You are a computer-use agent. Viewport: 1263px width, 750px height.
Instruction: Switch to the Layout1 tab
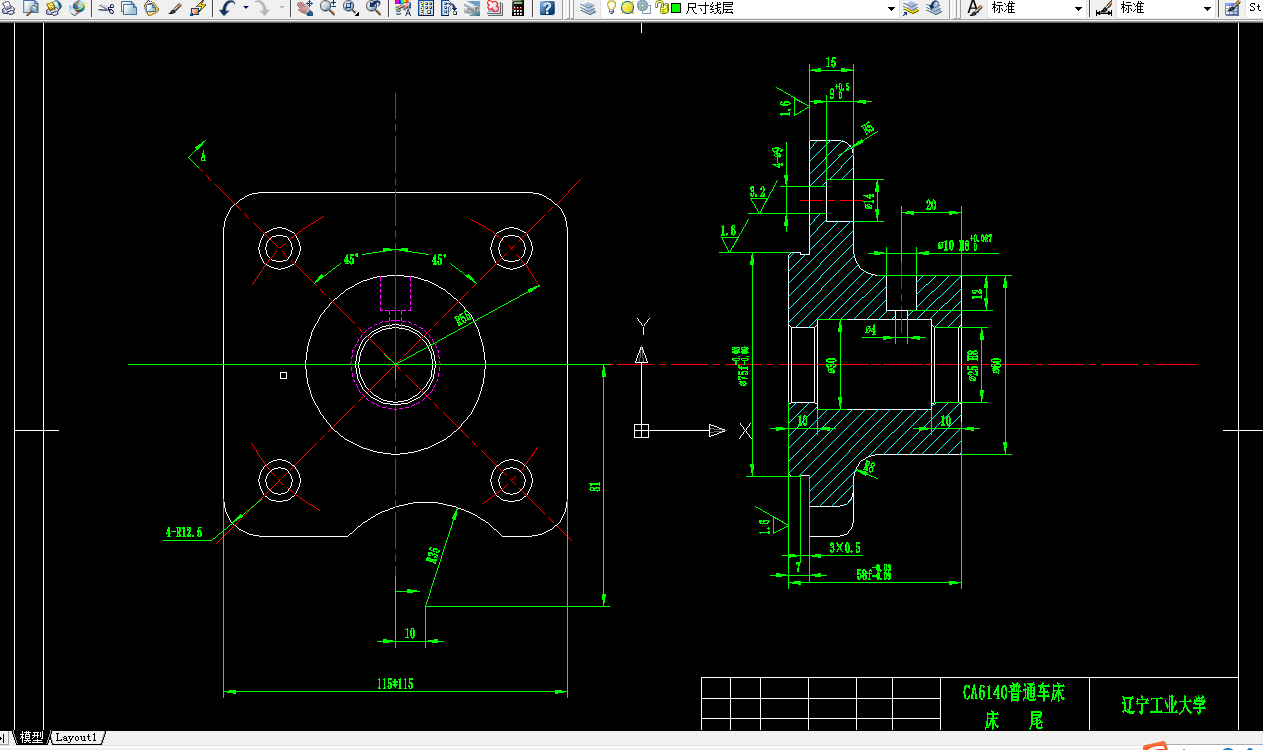pyautogui.click(x=76, y=737)
